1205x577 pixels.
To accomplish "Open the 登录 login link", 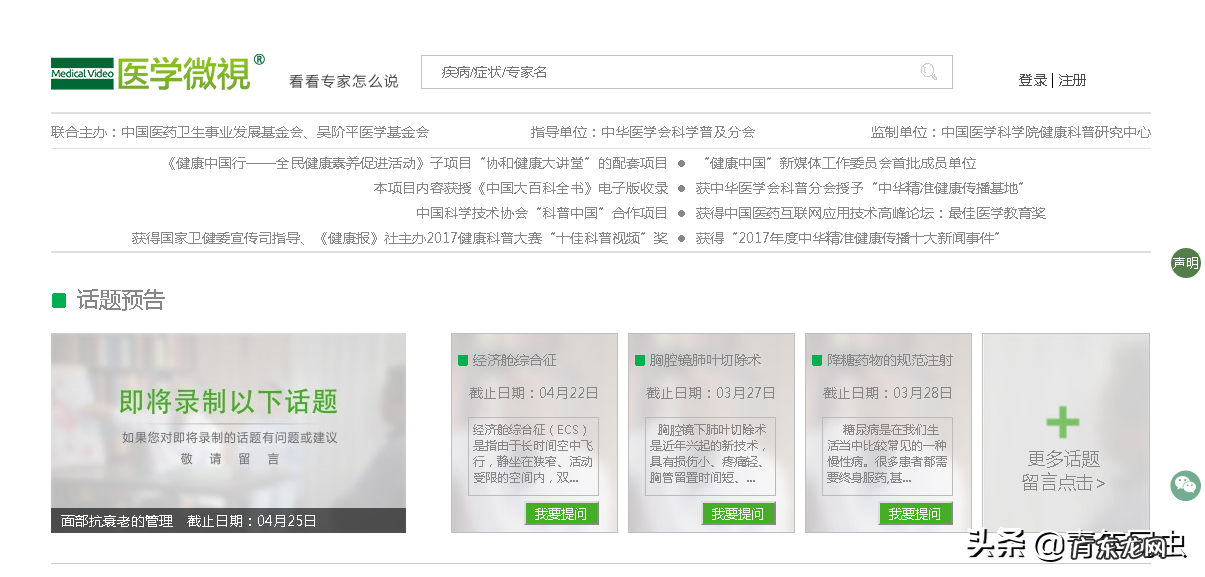I will [1032, 80].
